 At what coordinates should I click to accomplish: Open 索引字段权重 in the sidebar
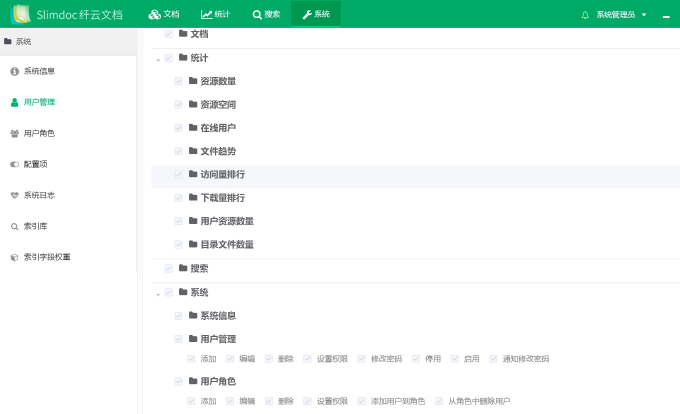pos(47,257)
